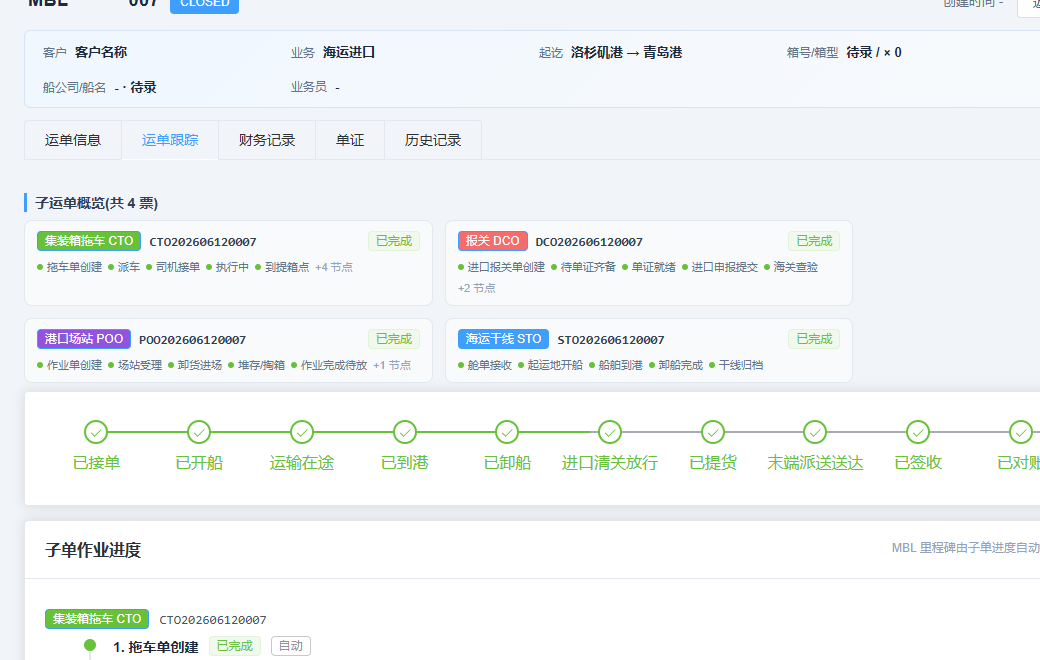View the 历史记录 tab
The height and width of the screenshot is (660, 1040).
(432, 140)
